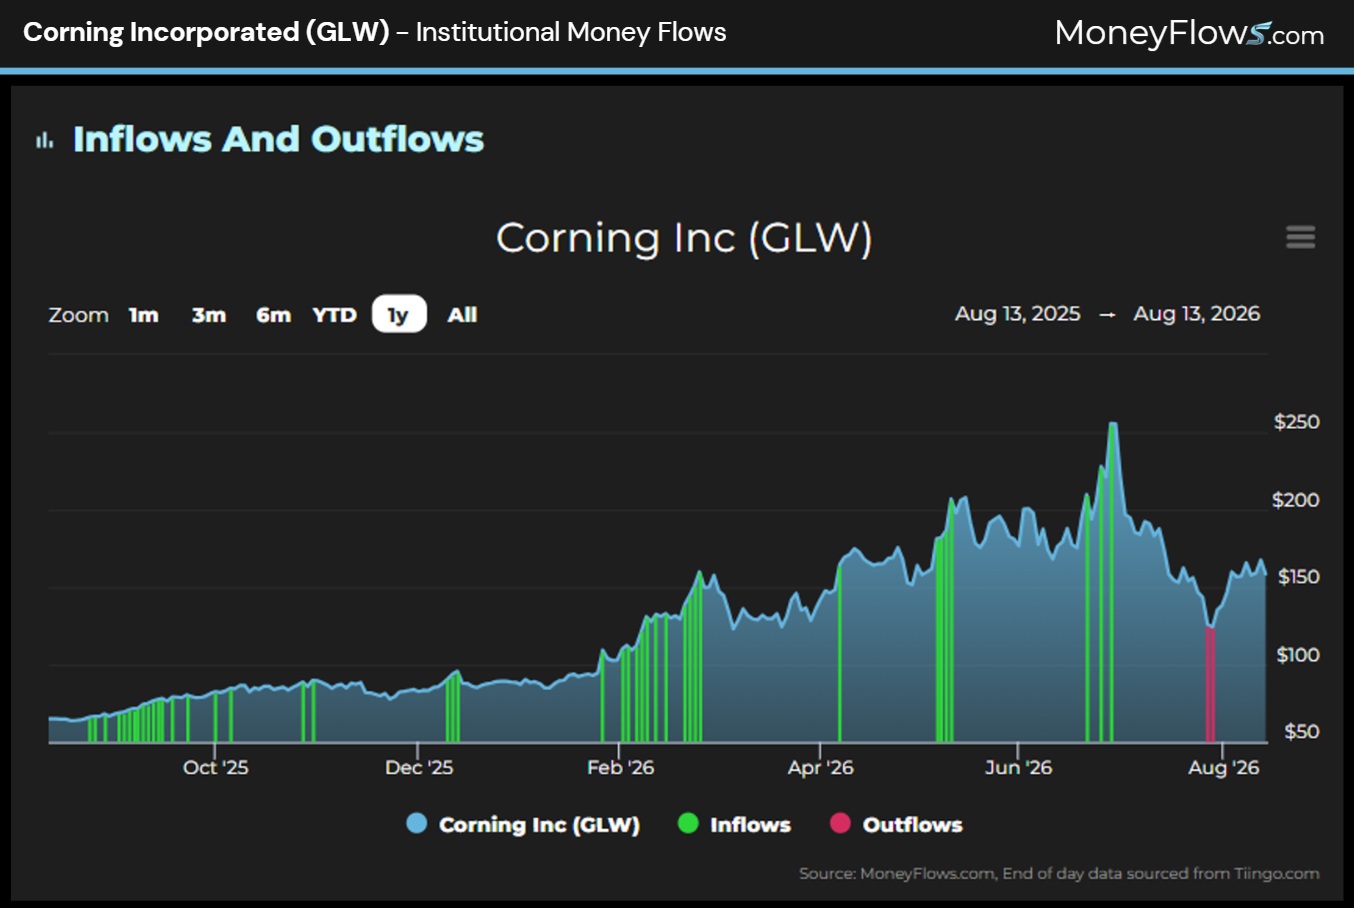Toggle Inflows series in legend
Screen dimensions: 1354x908
click(x=734, y=824)
